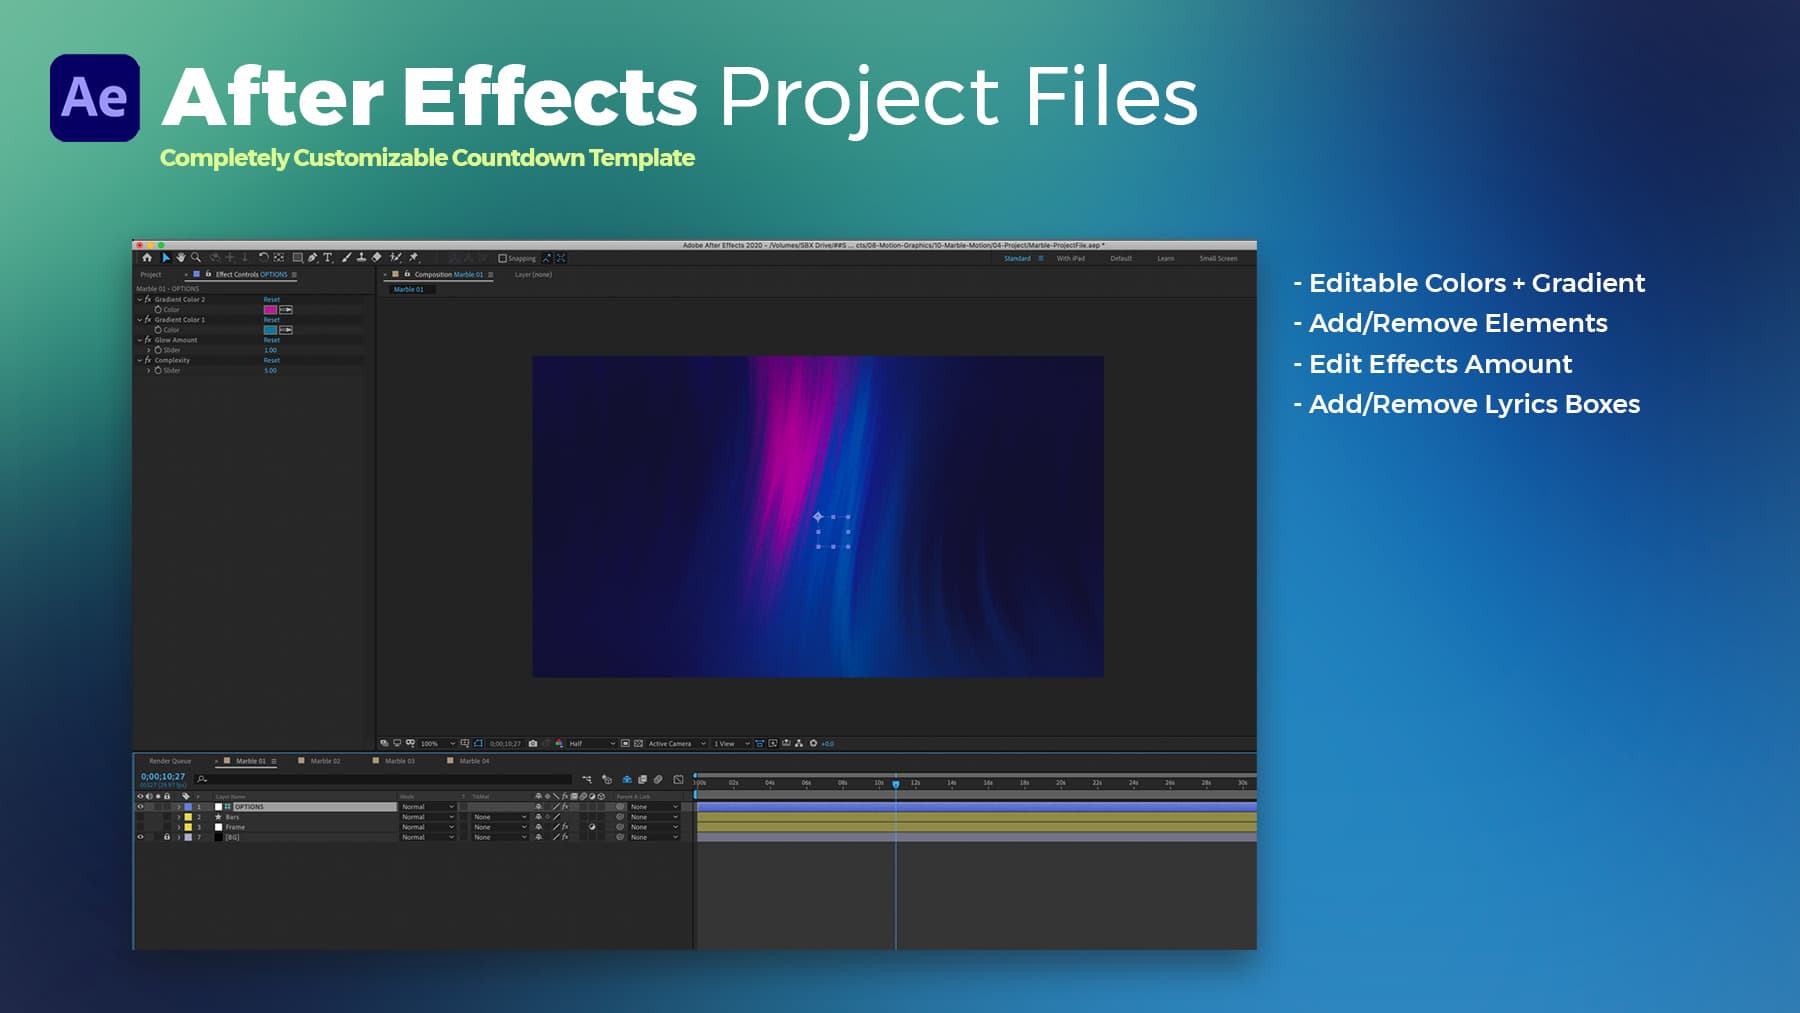Collapse the Gradient Color 2 effect
Screen dimensions: 1800x1013
pyautogui.click(x=139, y=300)
